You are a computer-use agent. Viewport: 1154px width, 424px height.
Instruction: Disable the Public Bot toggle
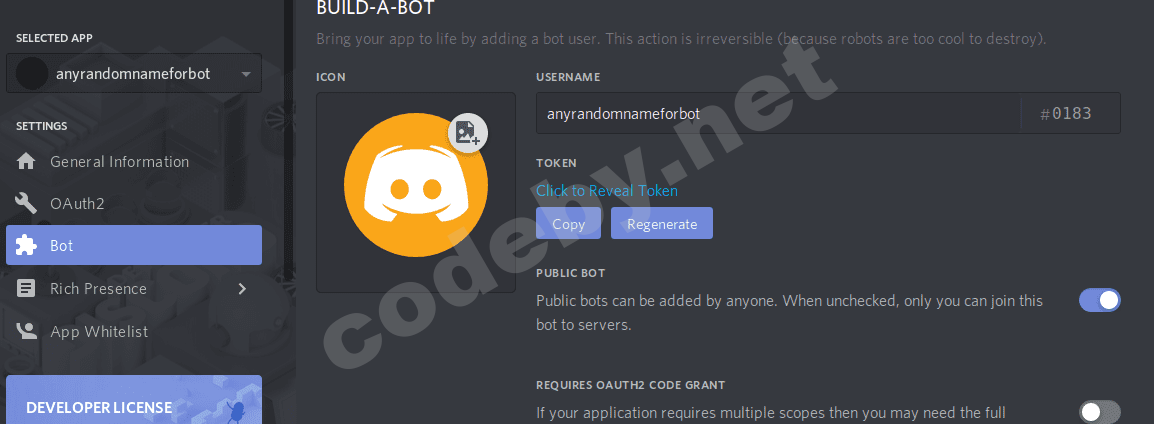tap(1100, 300)
